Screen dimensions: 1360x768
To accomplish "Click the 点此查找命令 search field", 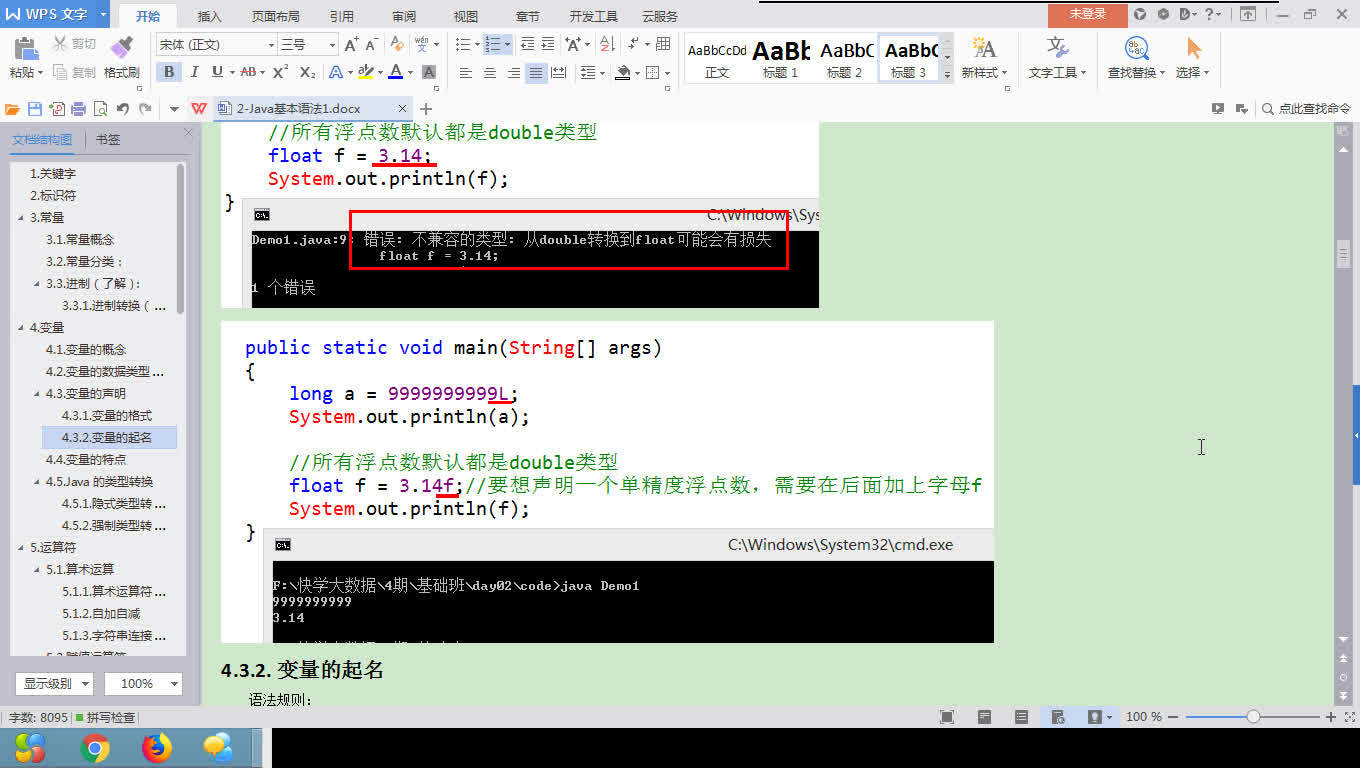I will pos(1306,109).
